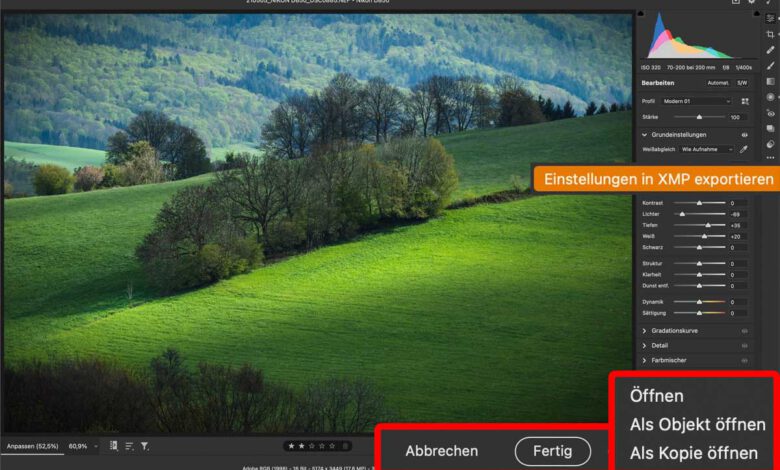Image resolution: width=780 pixels, height=470 pixels.
Task: Expand the Farbmischer section
Action: 644,361
